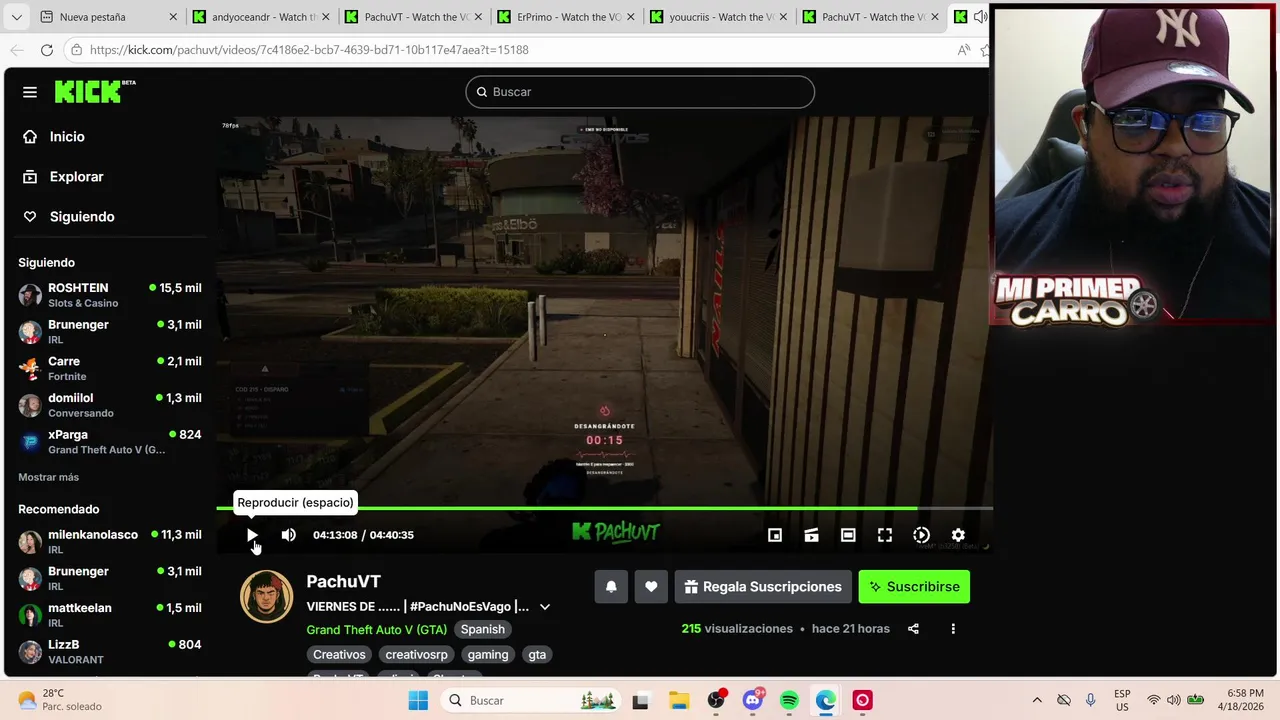
Task: Open File Explorer from taskbar
Action: point(679,701)
